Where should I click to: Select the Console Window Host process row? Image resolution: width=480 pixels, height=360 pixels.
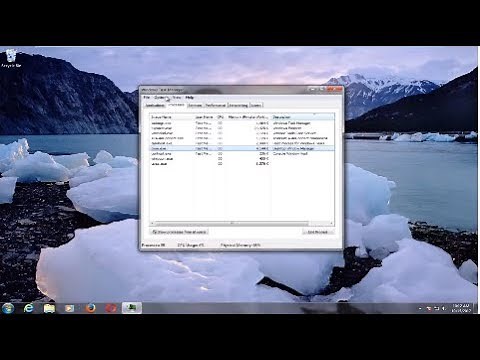click(x=242, y=154)
